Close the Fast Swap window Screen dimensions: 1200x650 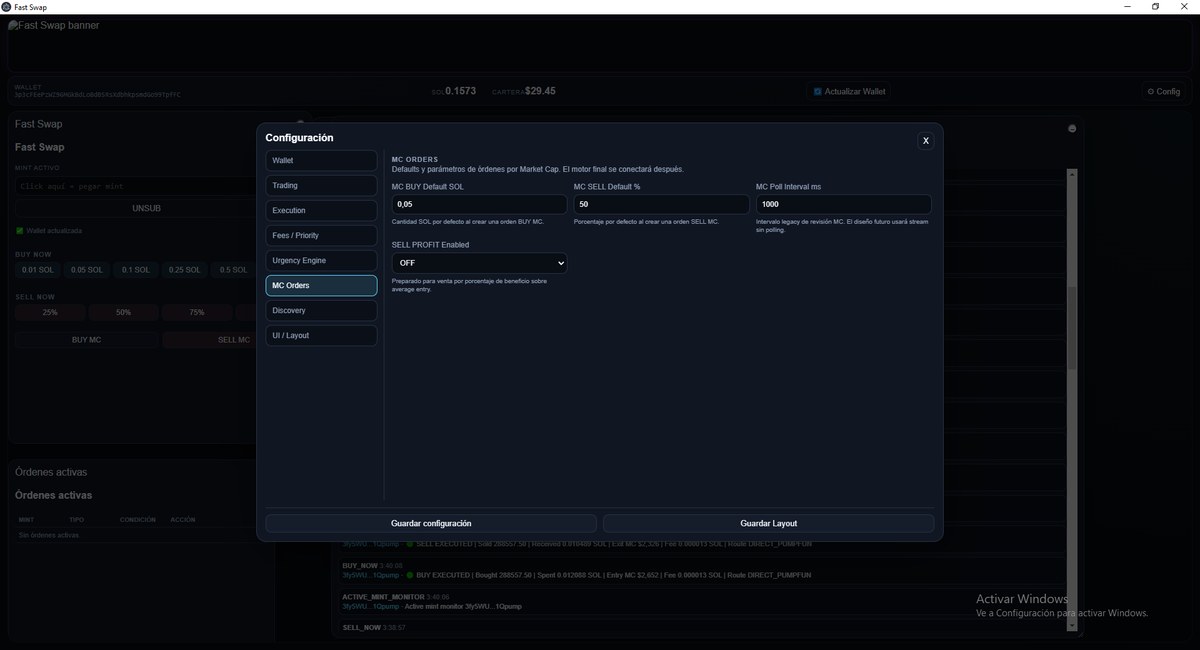coord(1185,7)
